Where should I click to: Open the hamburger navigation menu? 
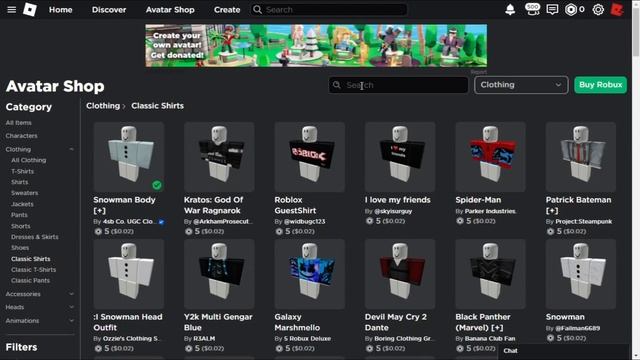coord(11,9)
